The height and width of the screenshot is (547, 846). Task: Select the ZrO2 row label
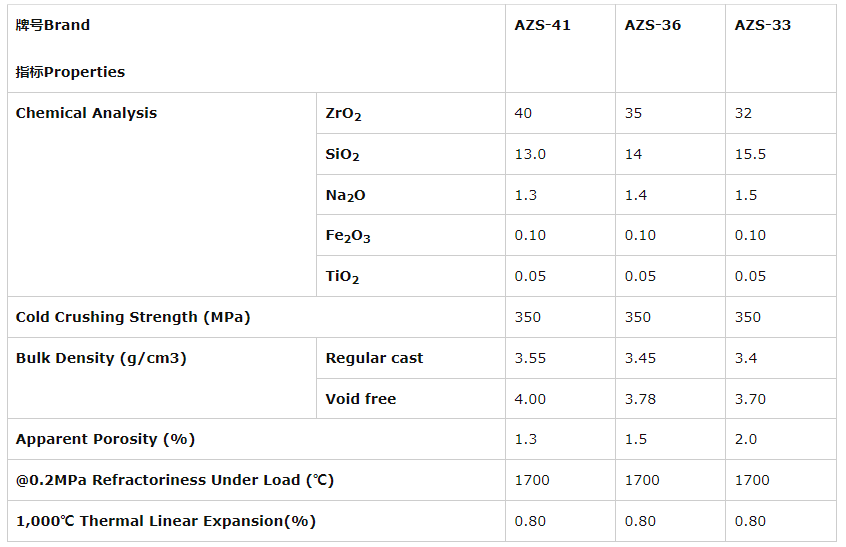(343, 114)
